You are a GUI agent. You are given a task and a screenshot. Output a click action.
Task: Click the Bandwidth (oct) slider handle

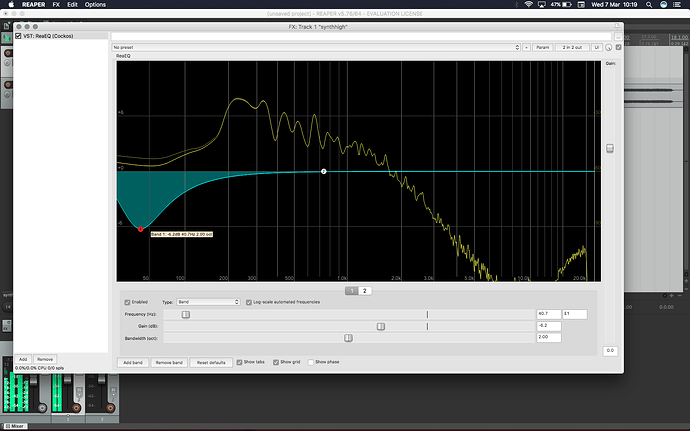(x=348, y=338)
